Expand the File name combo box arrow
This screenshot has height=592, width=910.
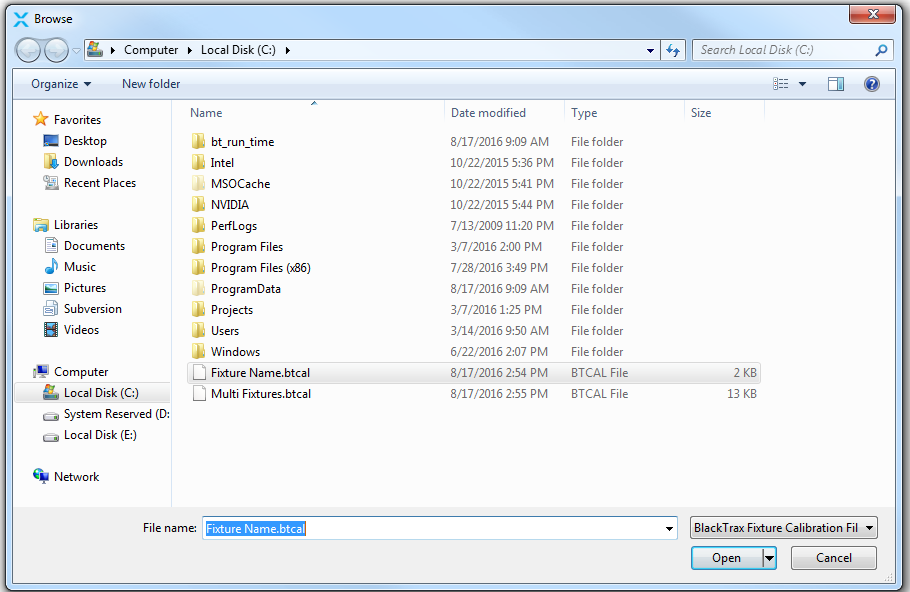pyautogui.click(x=670, y=527)
